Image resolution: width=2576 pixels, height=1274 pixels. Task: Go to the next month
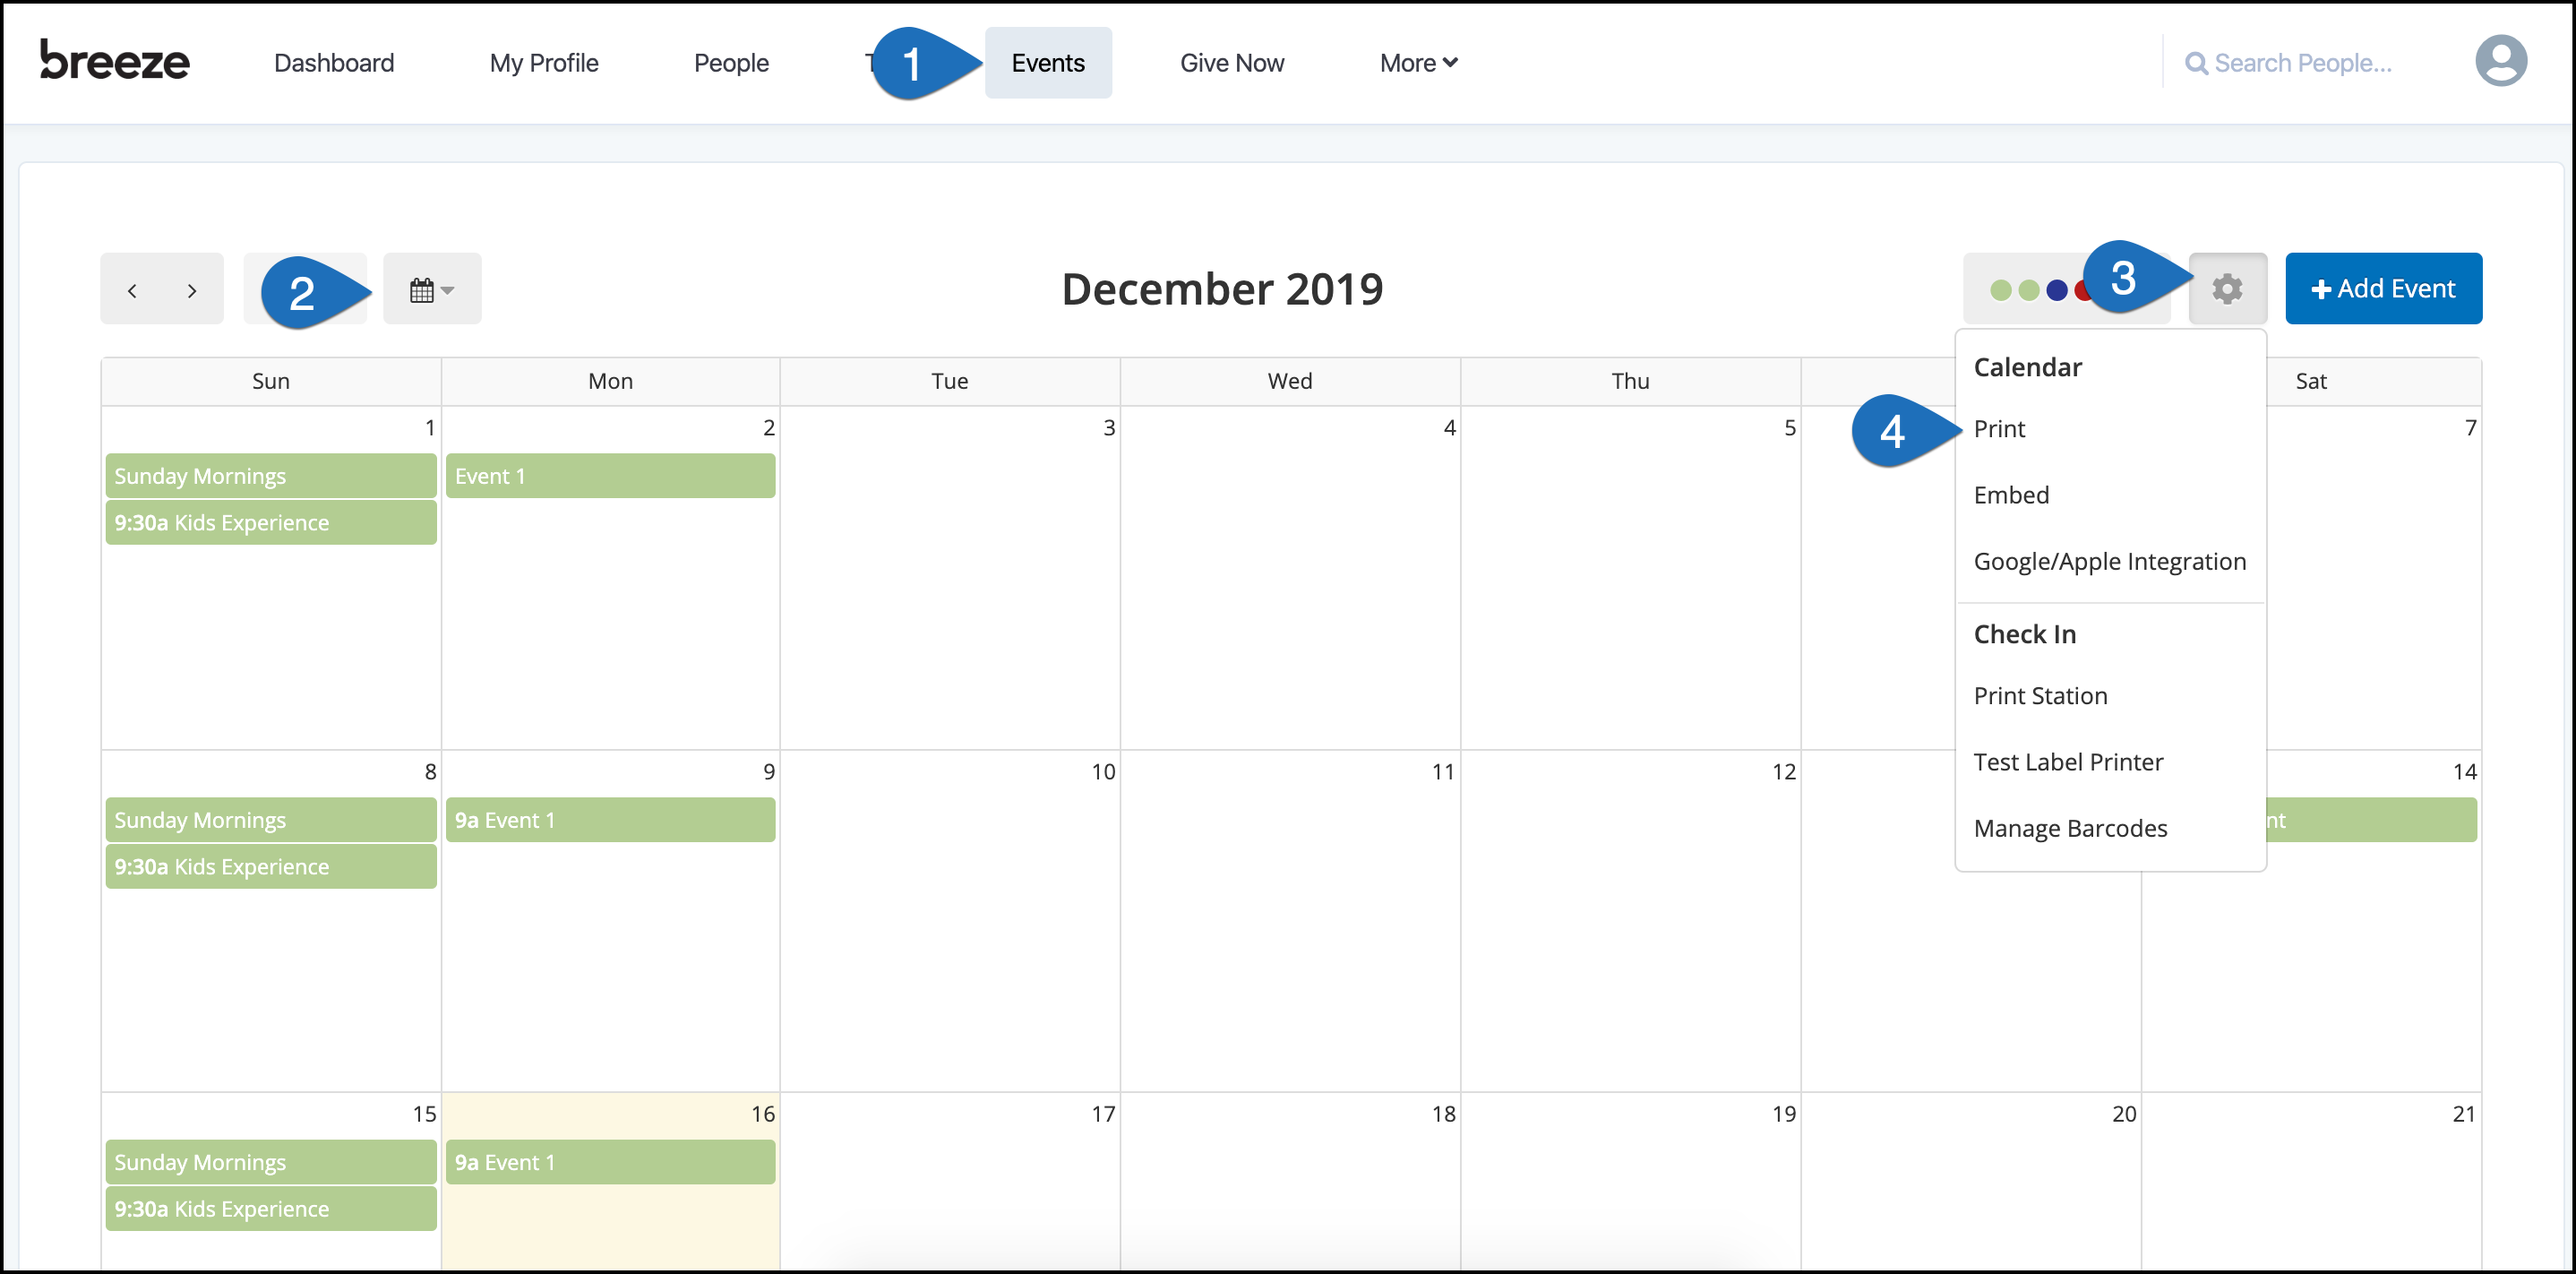[192, 290]
